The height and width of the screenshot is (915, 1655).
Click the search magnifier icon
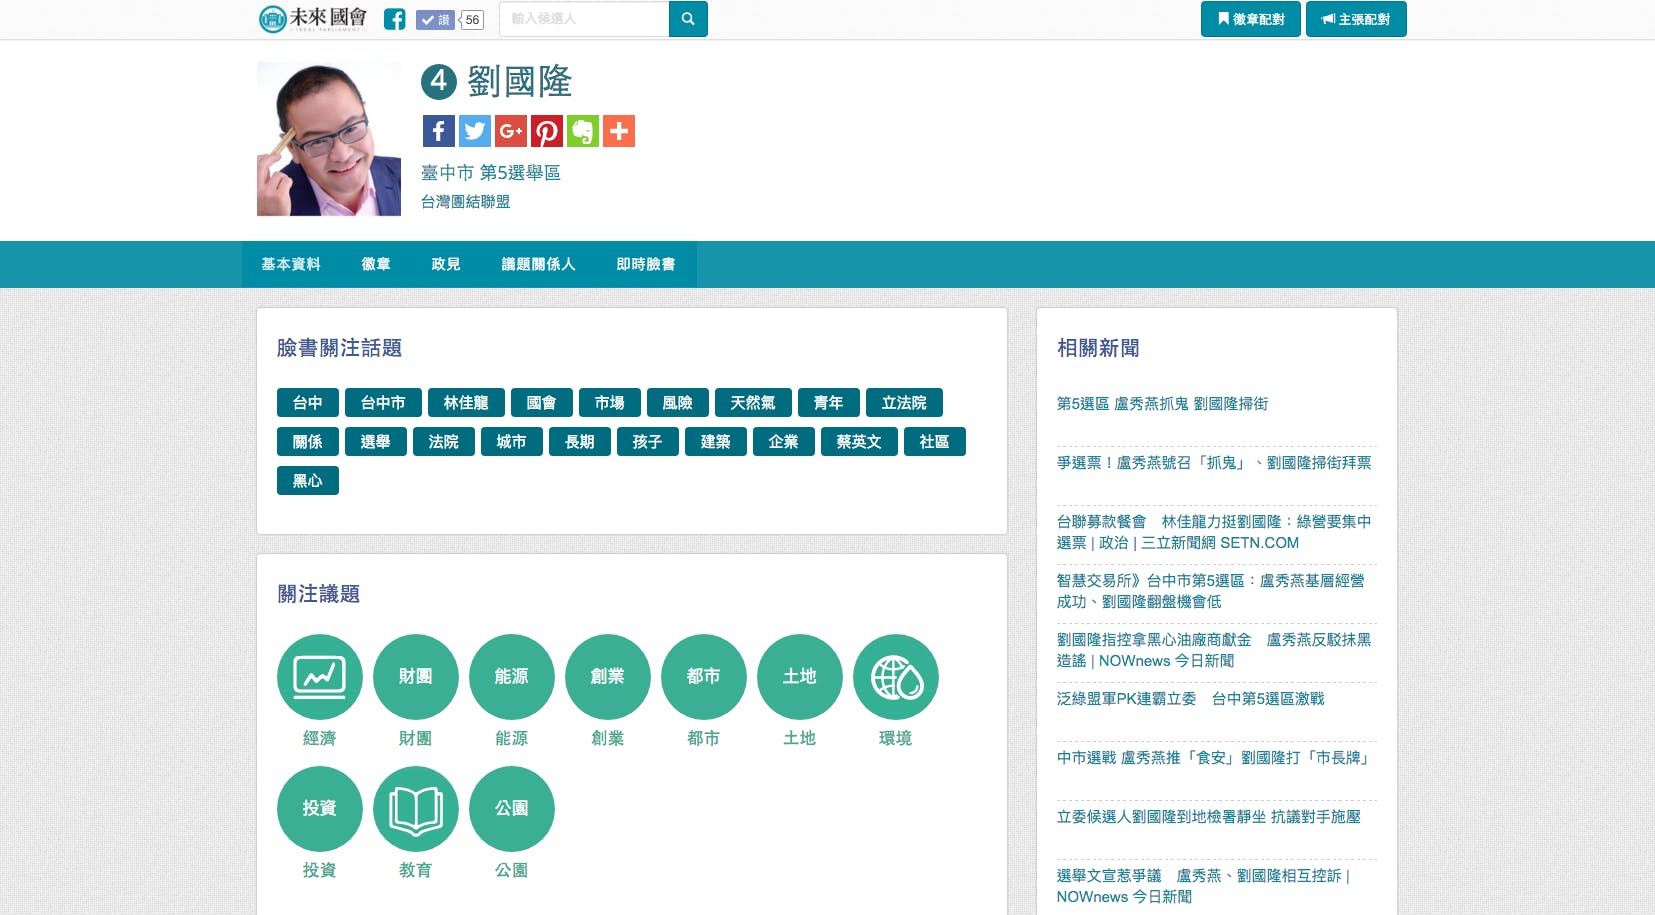point(688,18)
